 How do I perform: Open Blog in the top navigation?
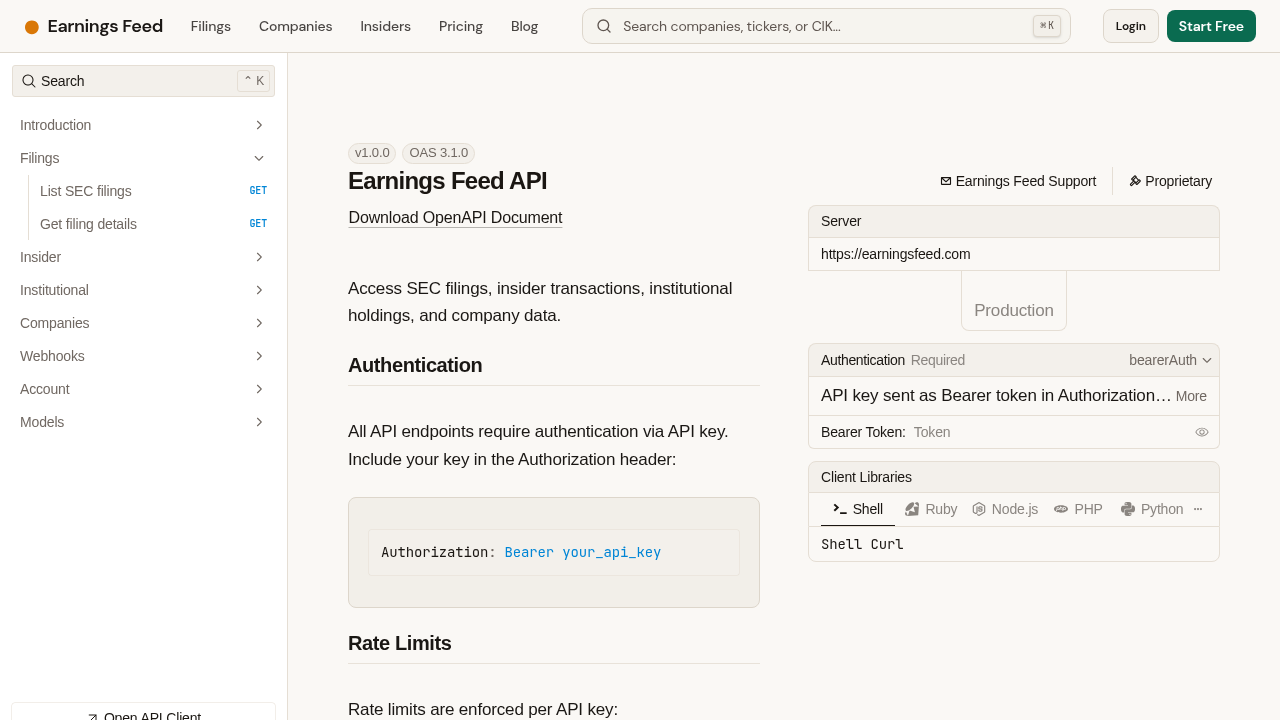(x=524, y=26)
